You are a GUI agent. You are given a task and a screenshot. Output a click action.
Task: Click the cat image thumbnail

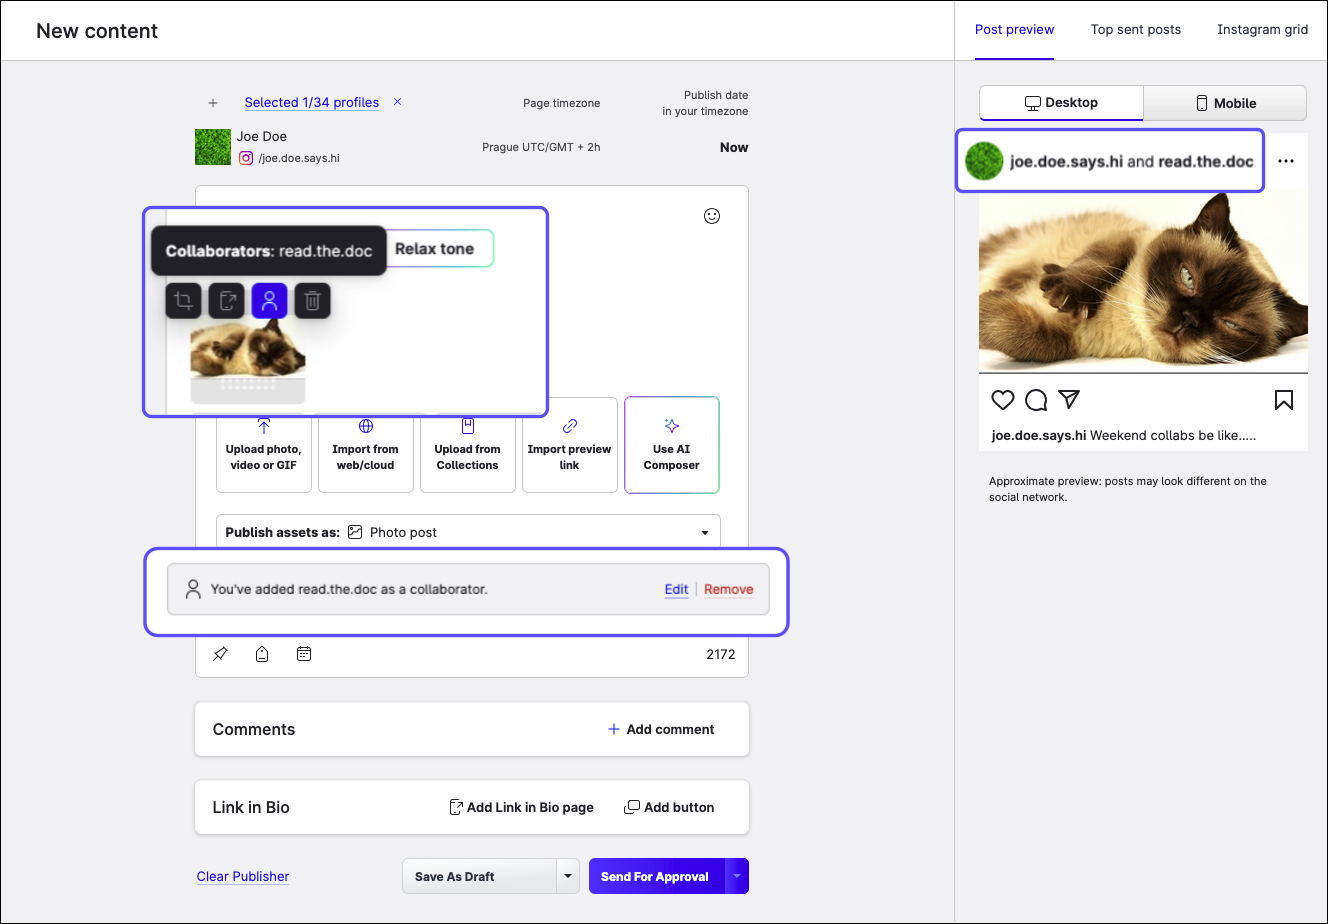(248, 352)
